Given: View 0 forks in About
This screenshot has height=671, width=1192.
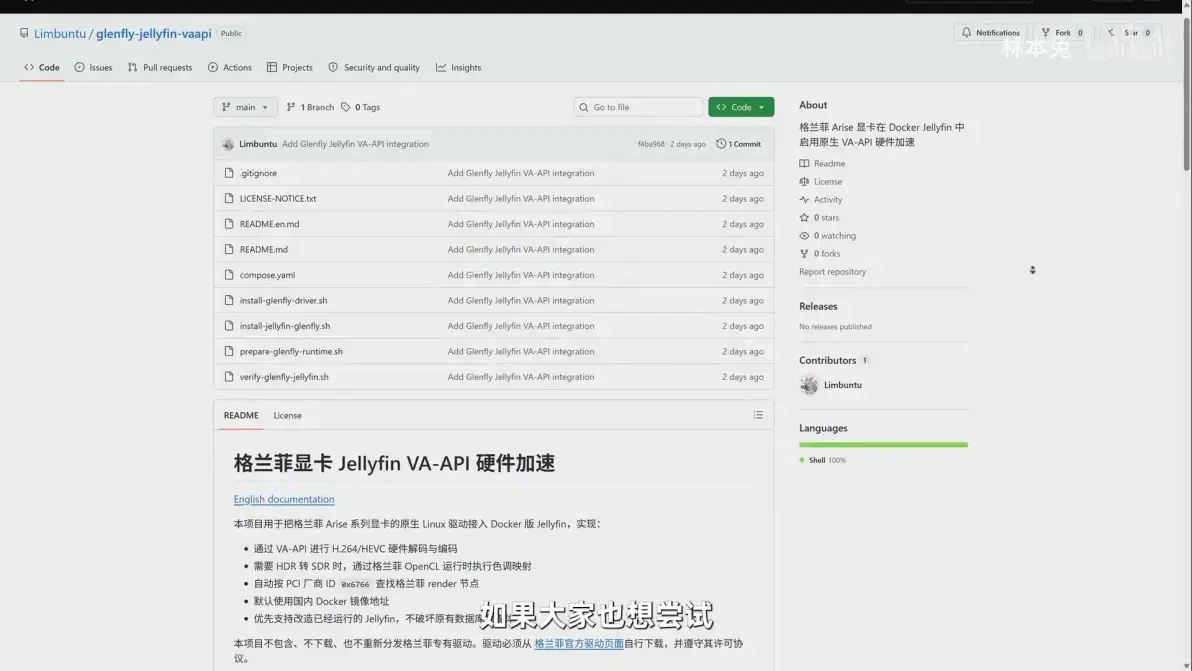Looking at the screenshot, I should [820, 254].
